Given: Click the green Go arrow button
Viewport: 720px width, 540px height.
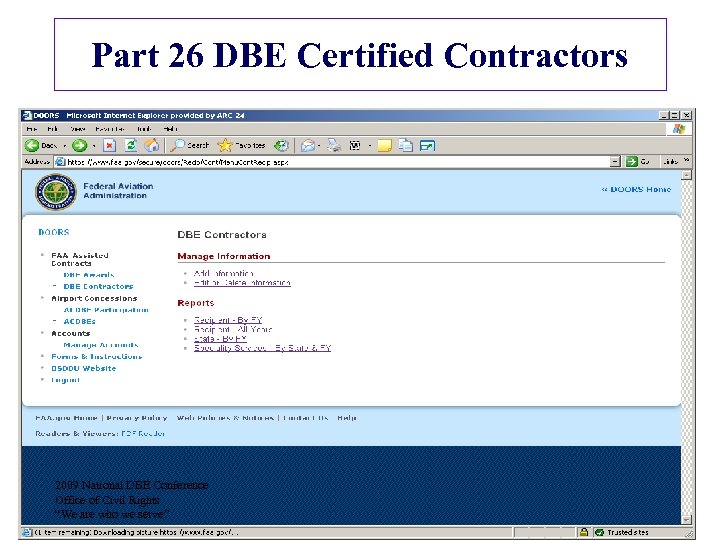Looking at the screenshot, I should (x=632, y=161).
